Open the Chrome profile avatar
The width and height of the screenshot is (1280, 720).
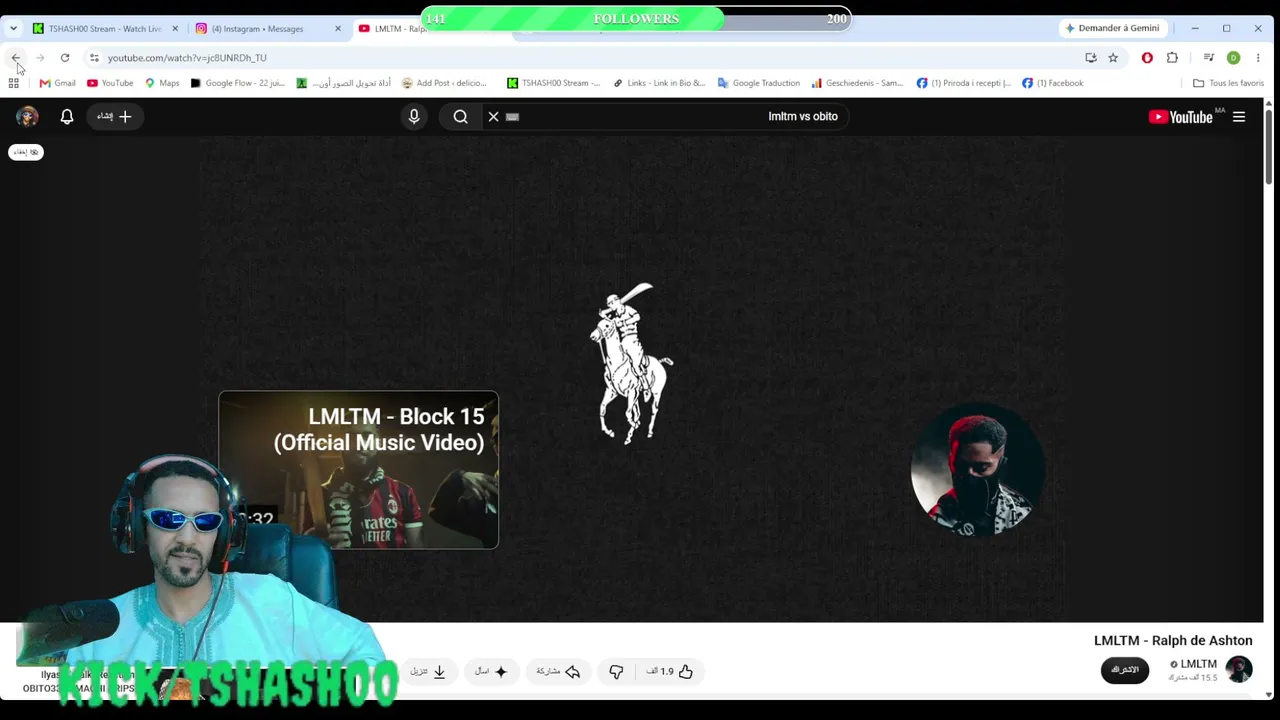pyautogui.click(x=1233, y=58)
